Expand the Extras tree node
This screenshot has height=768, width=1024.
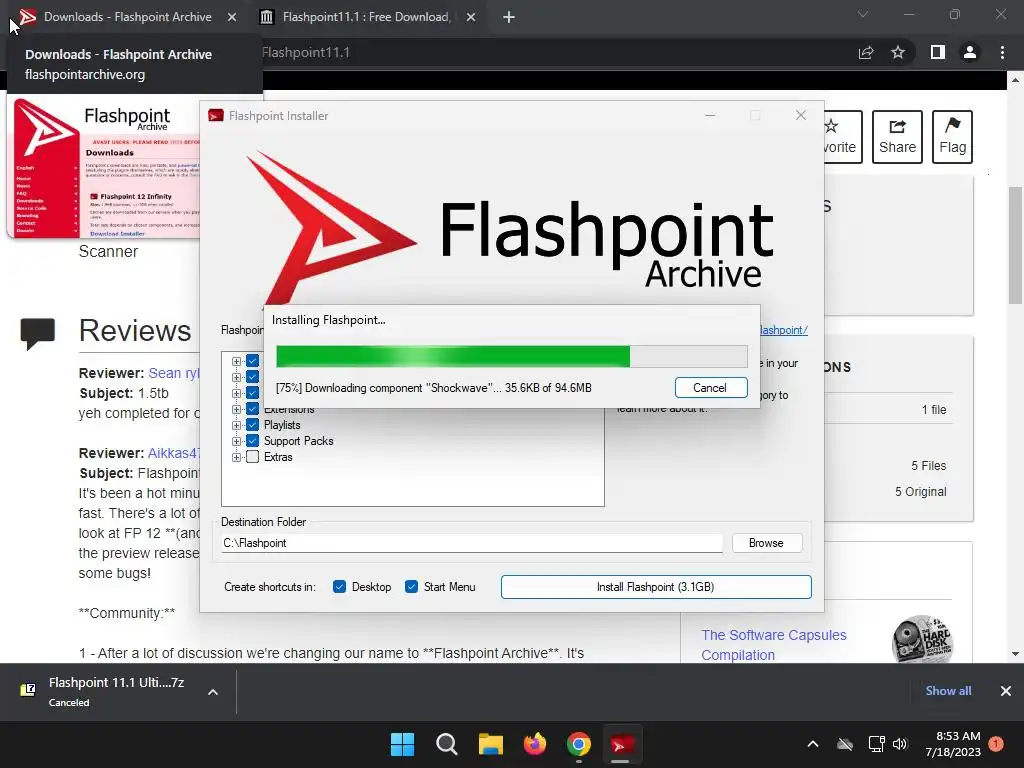(x=236, y=457)
